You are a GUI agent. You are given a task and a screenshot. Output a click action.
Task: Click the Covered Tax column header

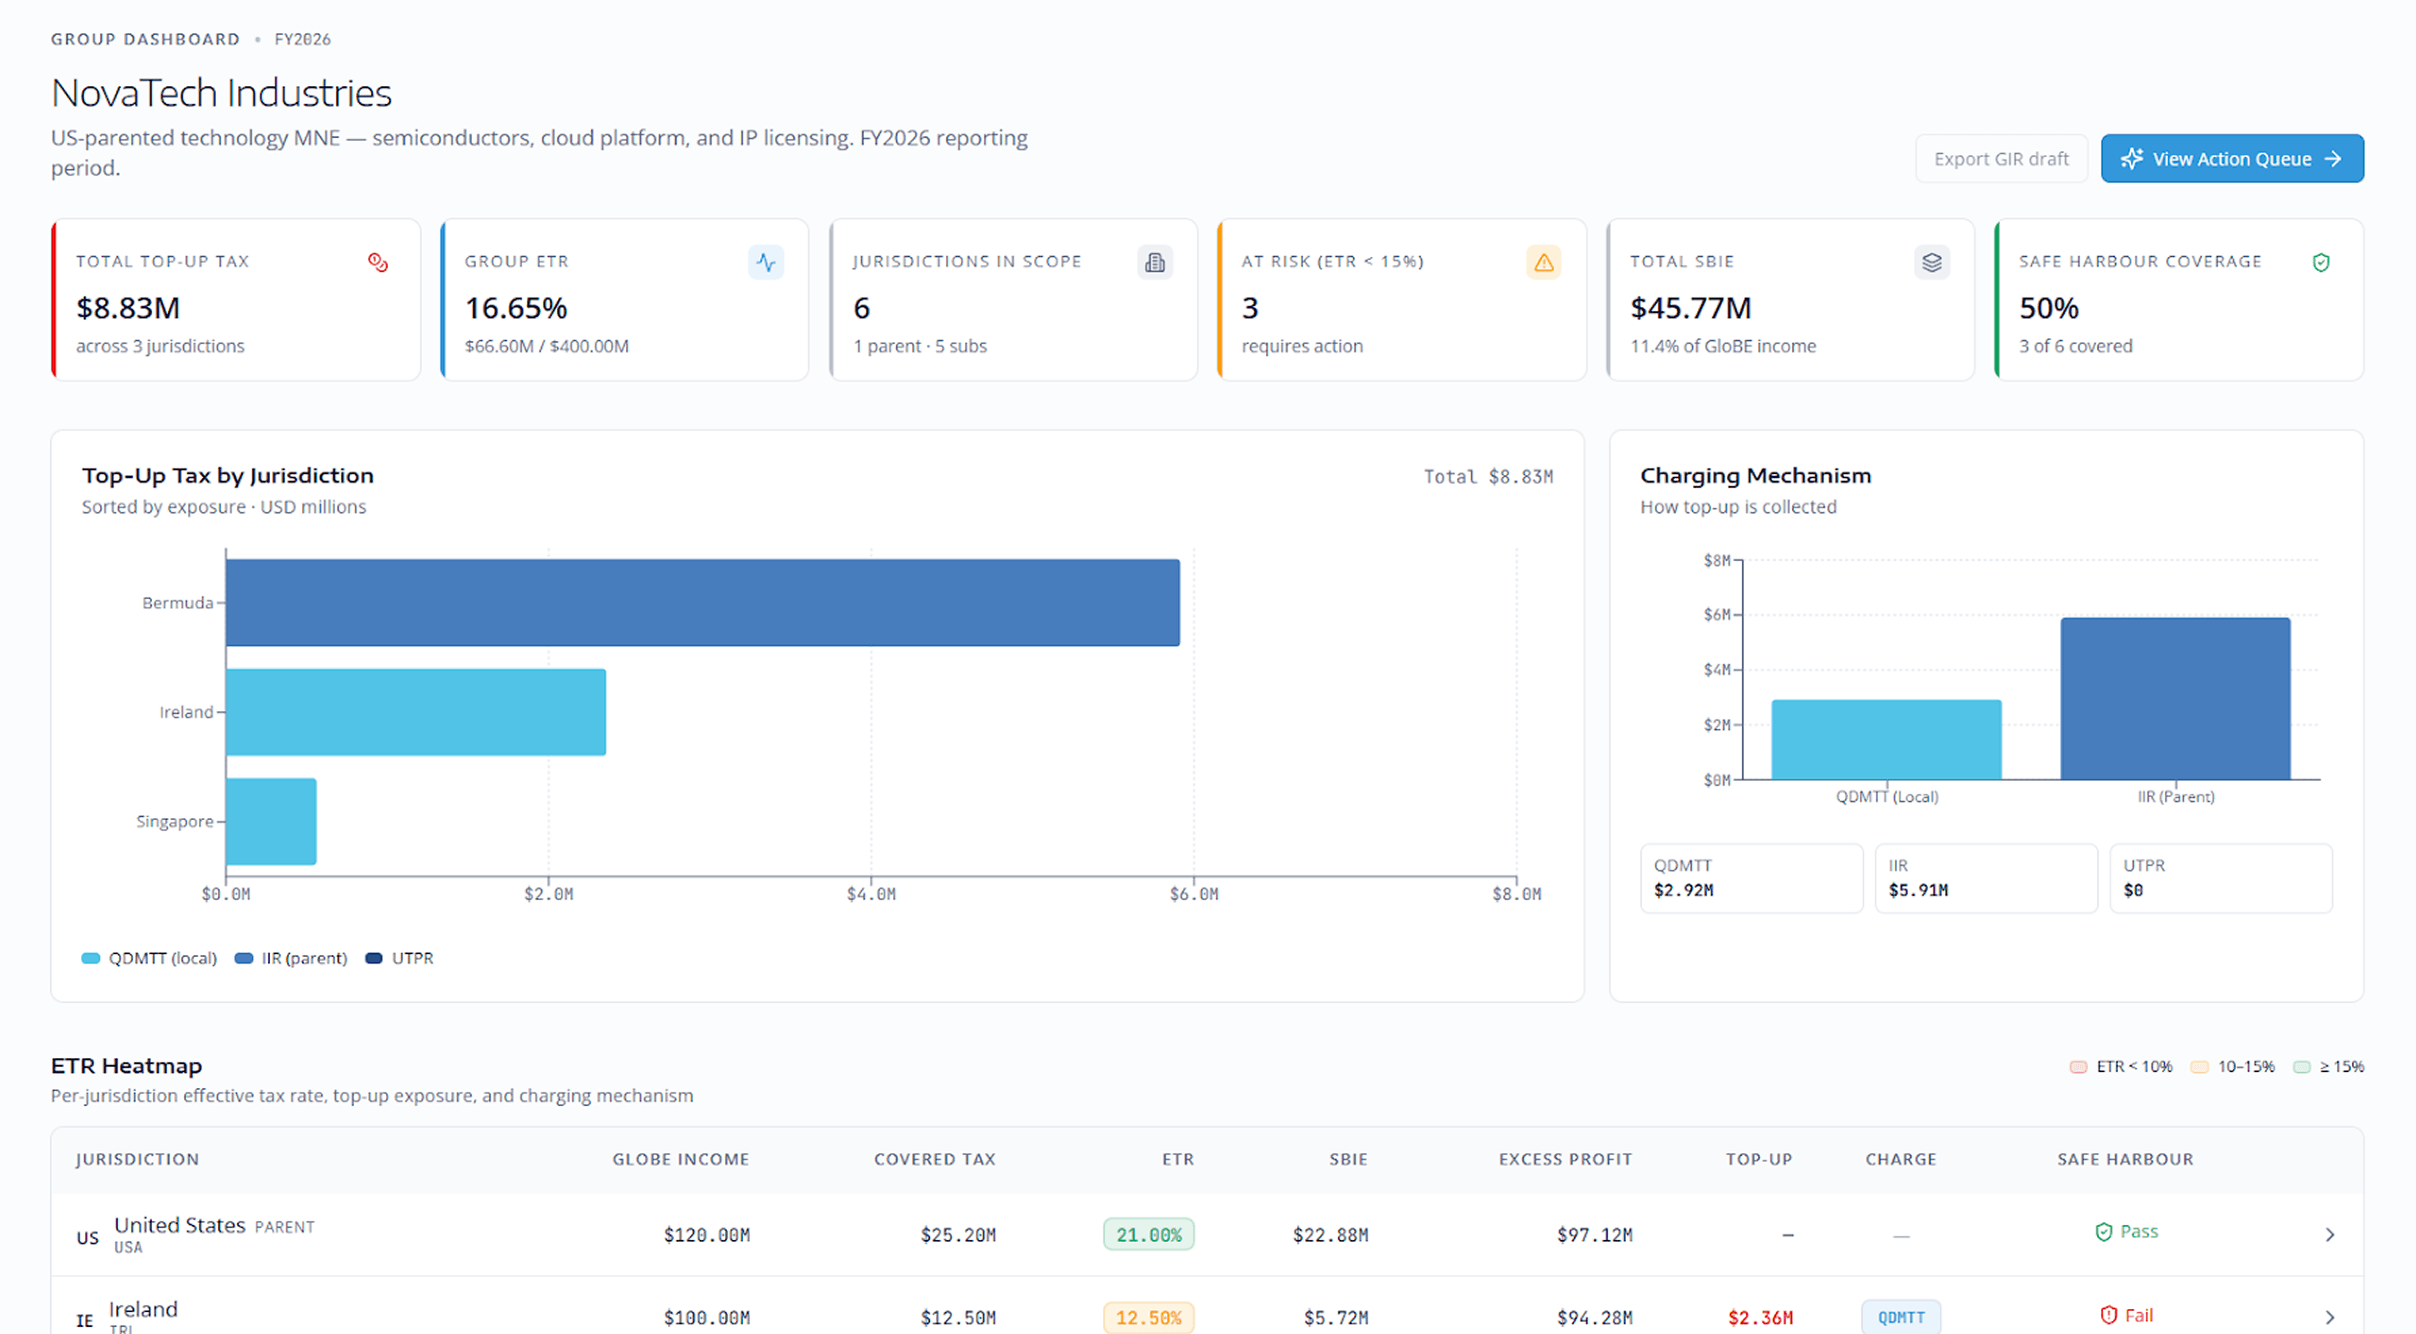point(935,1159)
